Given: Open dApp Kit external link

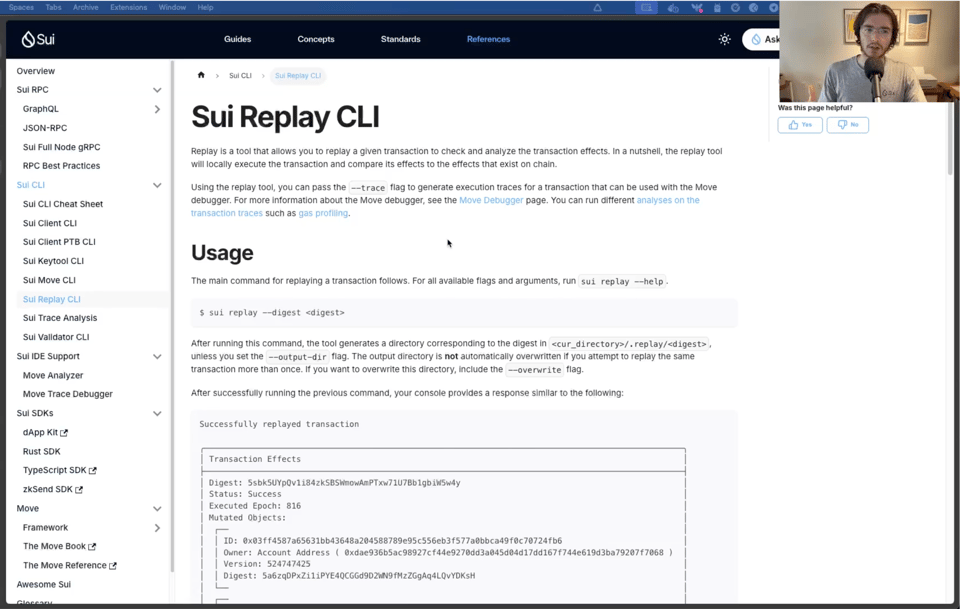Looking at the screenshot, I should (x=45, y=432).
